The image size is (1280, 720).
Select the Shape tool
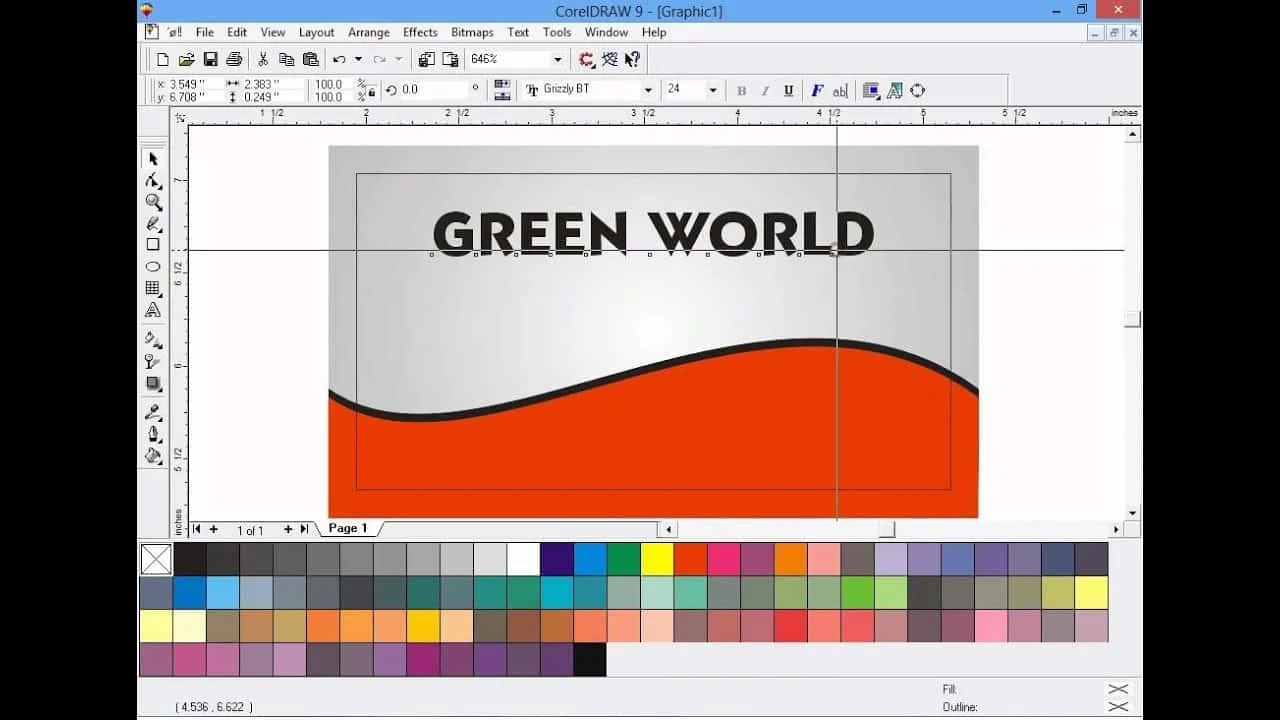tap(153, 180)
